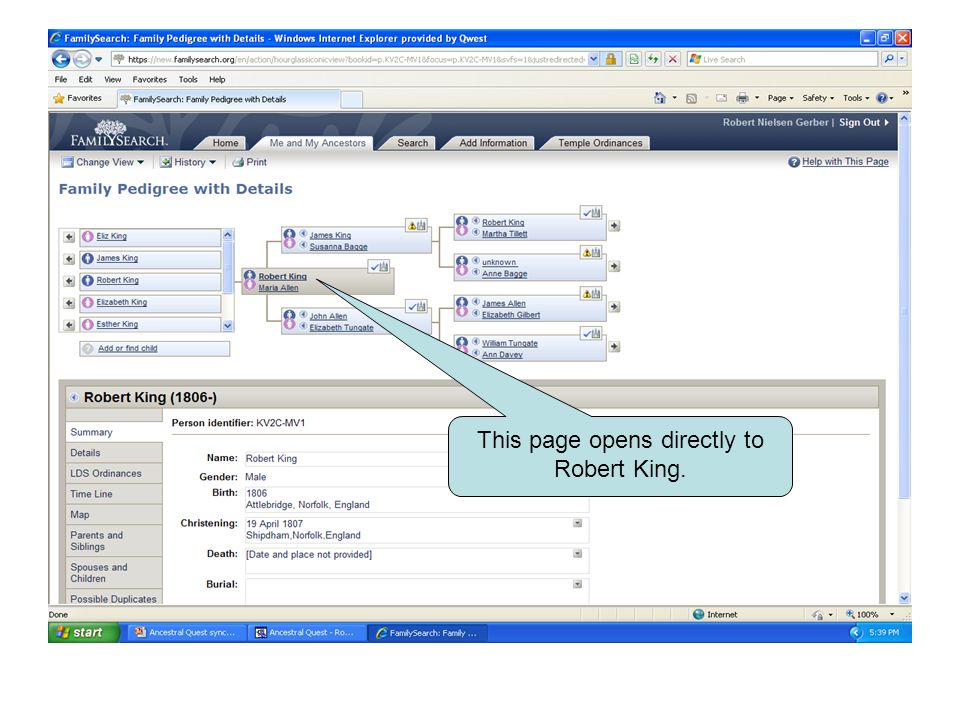Screen dimensions: 960x720
Task: Collapse the Robert King (1806-) details header arrow
Action: point(74,397)
